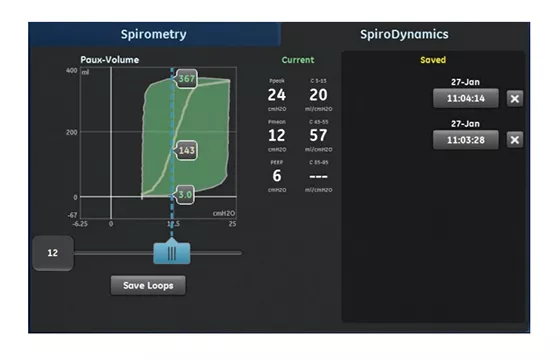Load saved loop from 11:04:14

coord(466,98)
